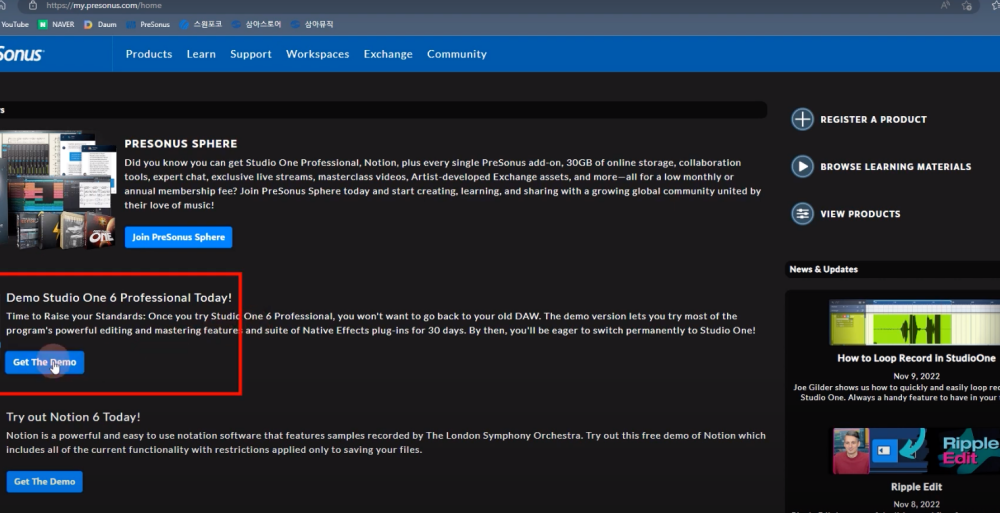1000x513 pixels.
Task: Click REGISTER A PRODUCT link
Action: click(x=873, y=119)
